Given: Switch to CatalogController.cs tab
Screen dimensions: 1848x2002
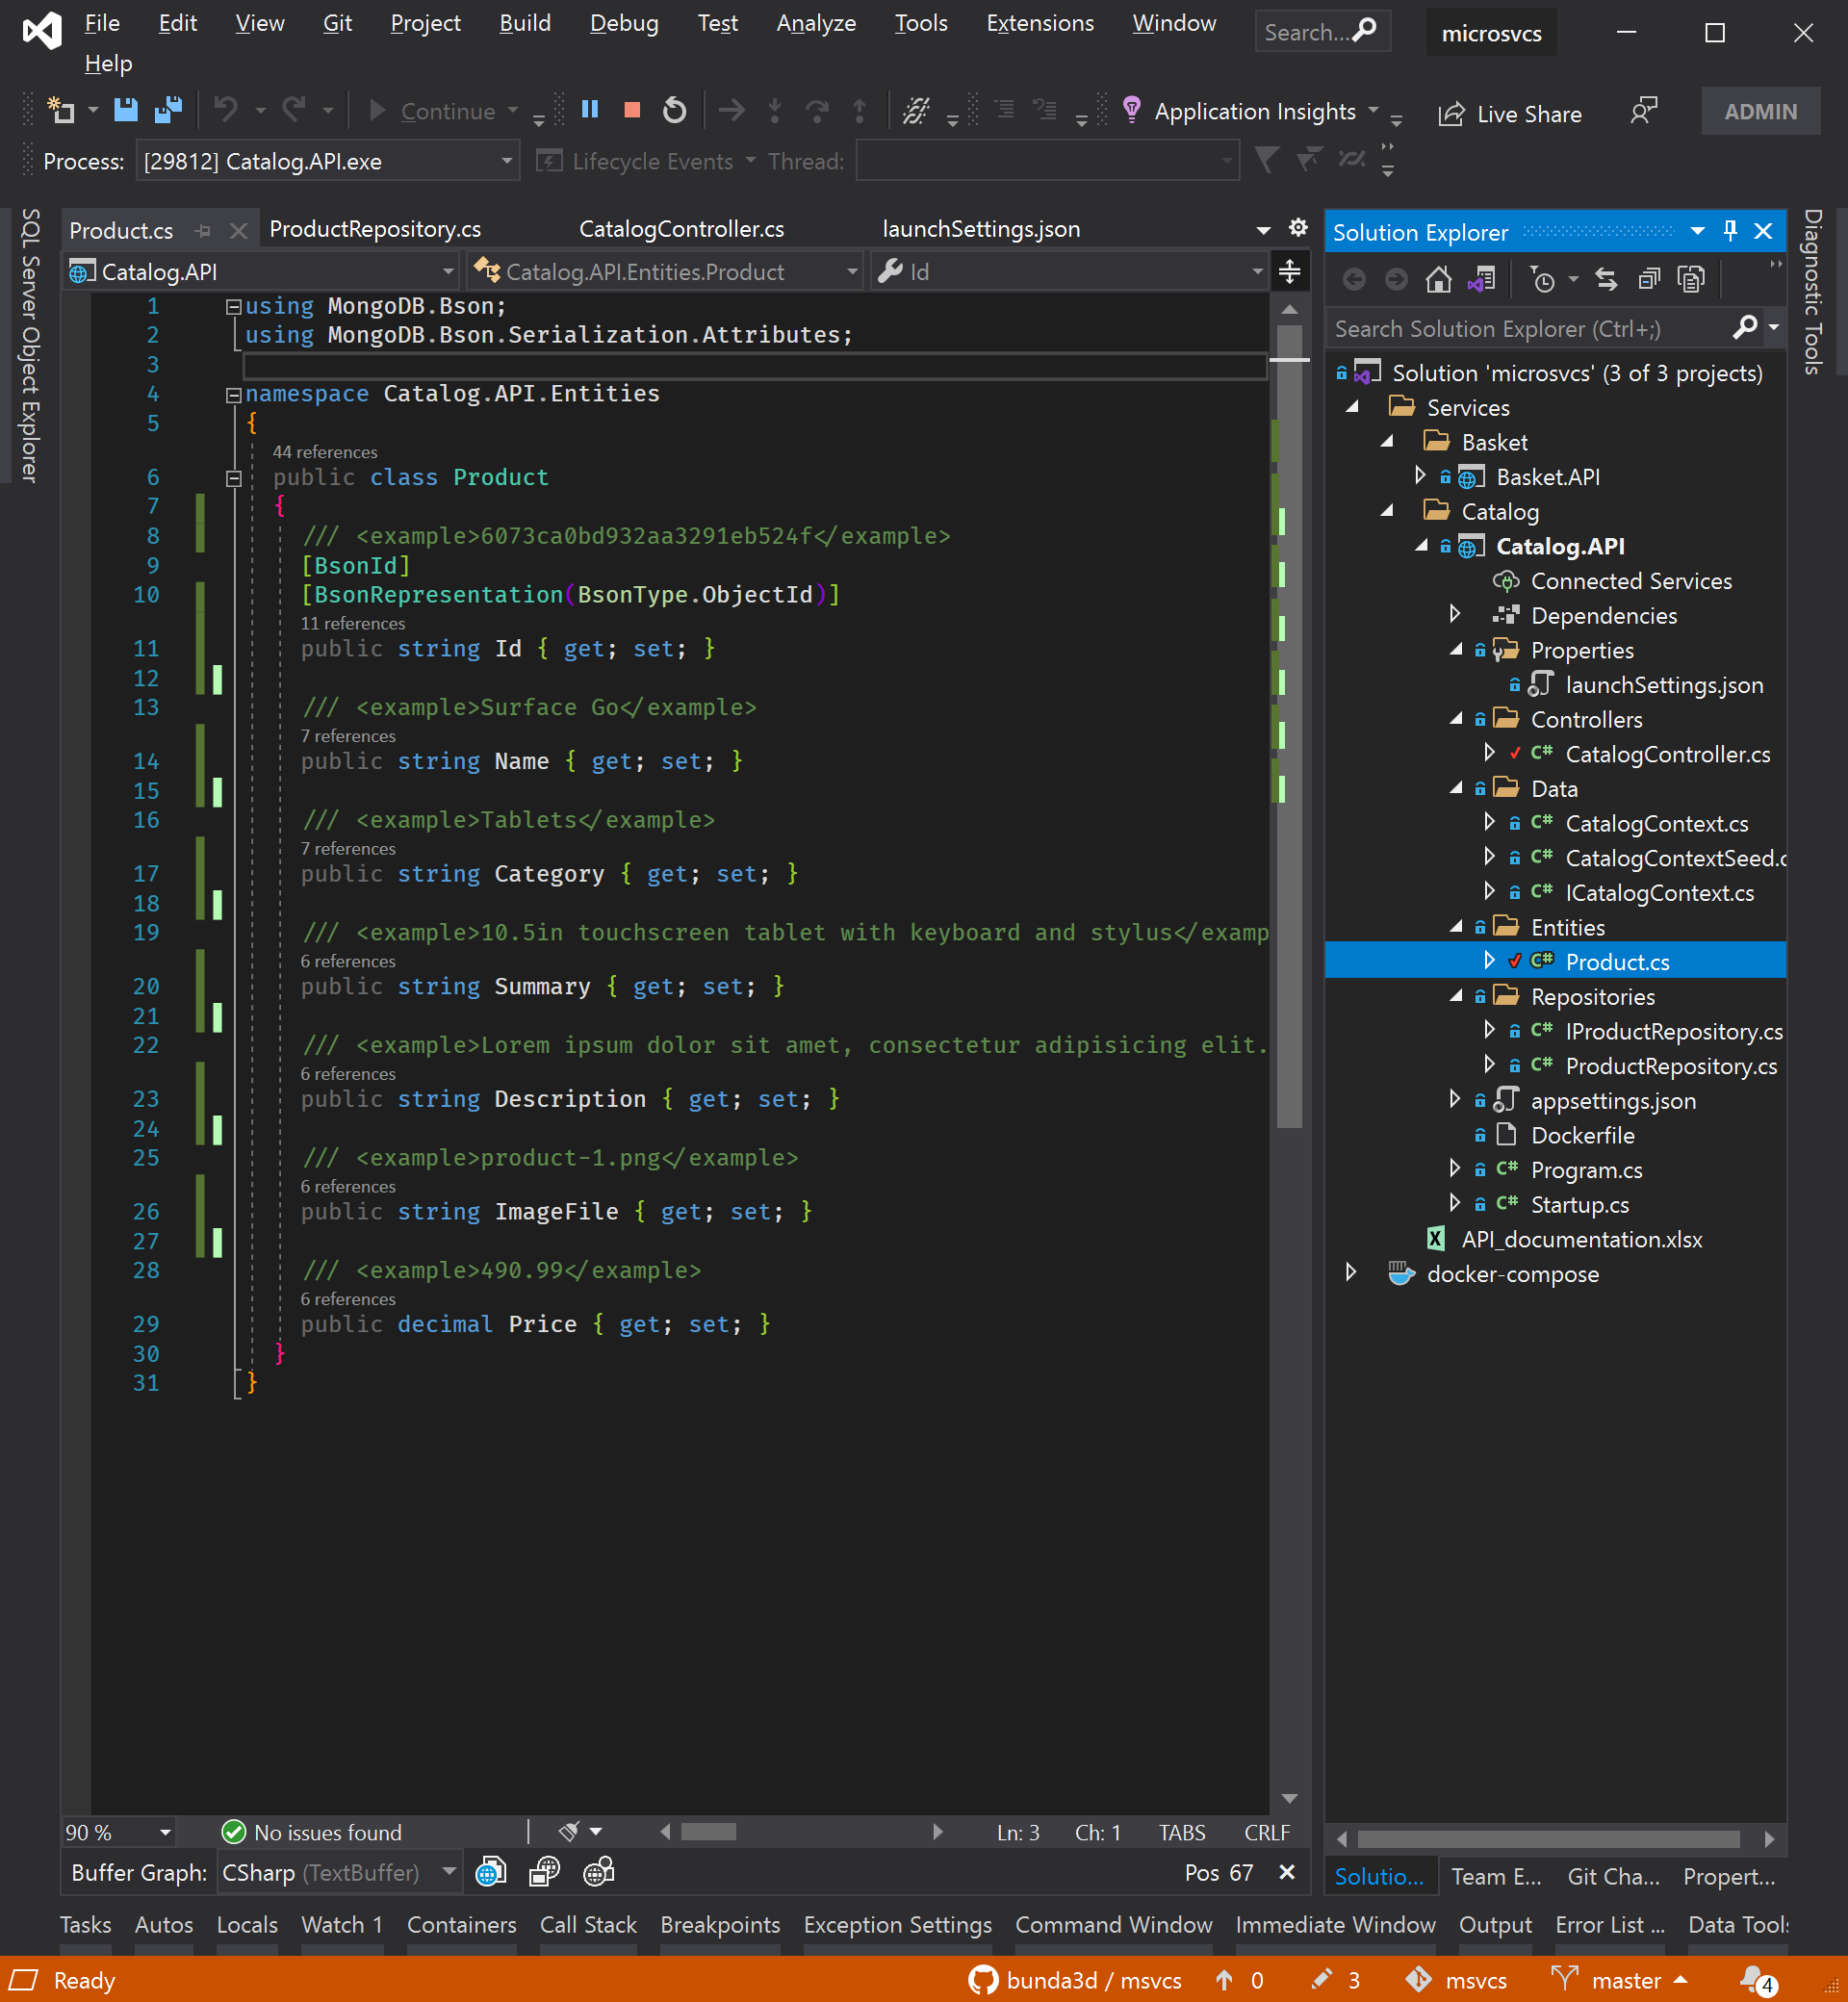Looking at the screenshot, I should tap(681, 229).
